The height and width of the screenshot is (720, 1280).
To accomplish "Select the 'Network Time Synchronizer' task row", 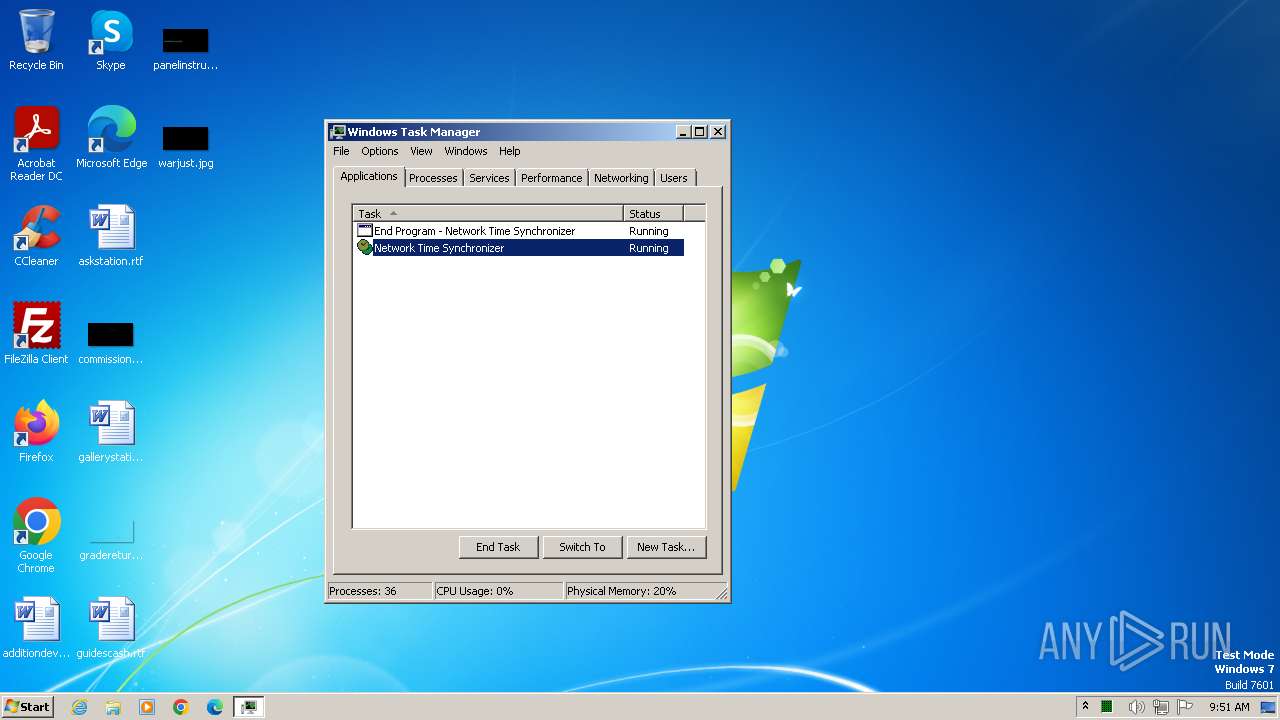I will click(520, 248).
